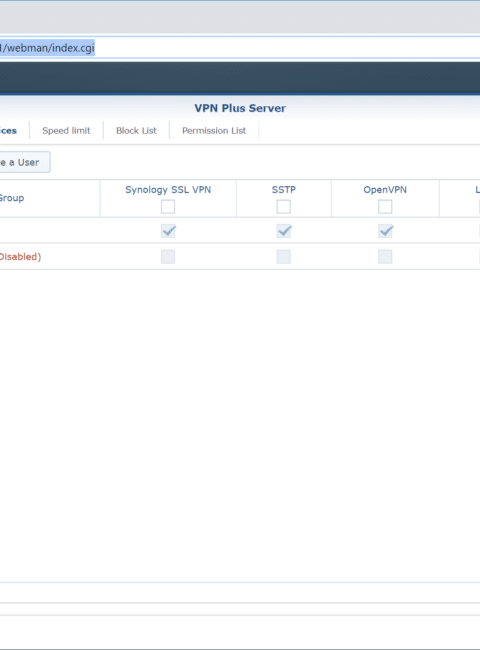The width and height of the screenshot is (480, 650).
Task: Click OpenVPN checkbox in Disabled row
Action: (385, 257)
